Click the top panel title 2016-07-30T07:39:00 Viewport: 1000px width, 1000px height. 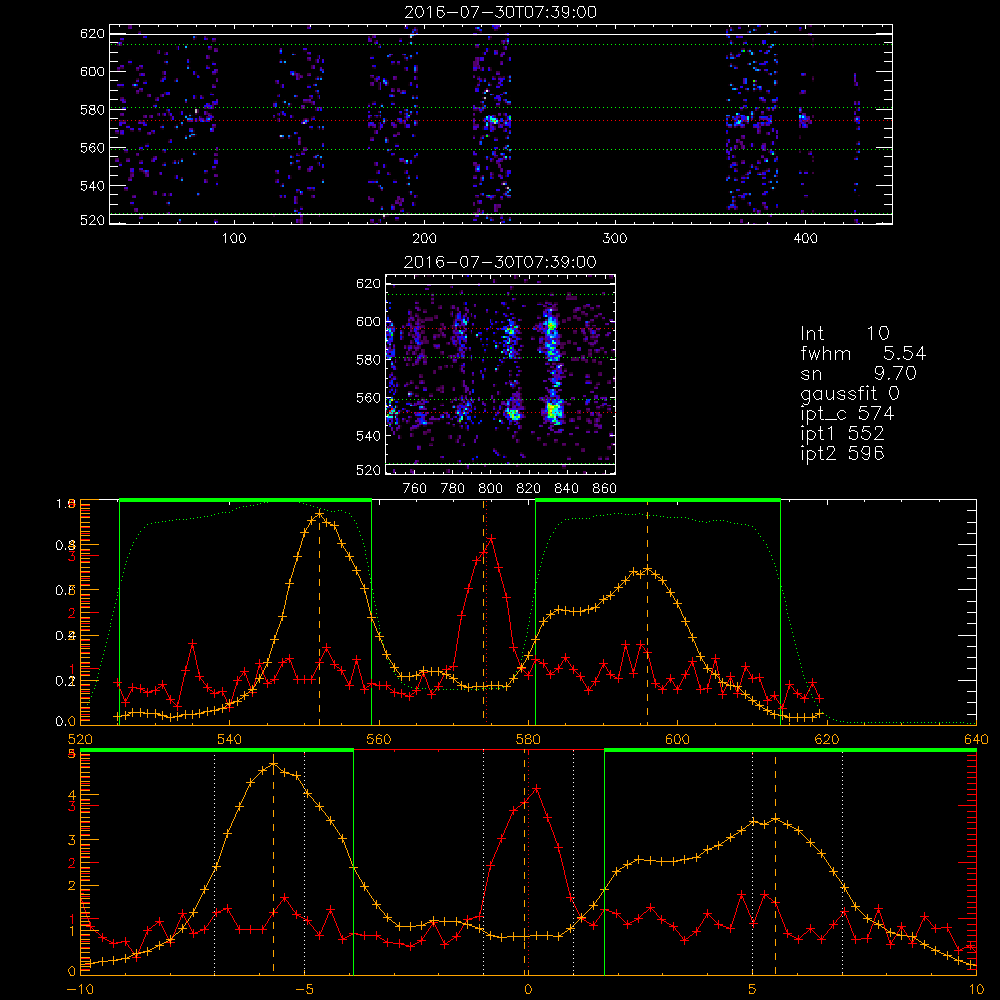point(500,12)
